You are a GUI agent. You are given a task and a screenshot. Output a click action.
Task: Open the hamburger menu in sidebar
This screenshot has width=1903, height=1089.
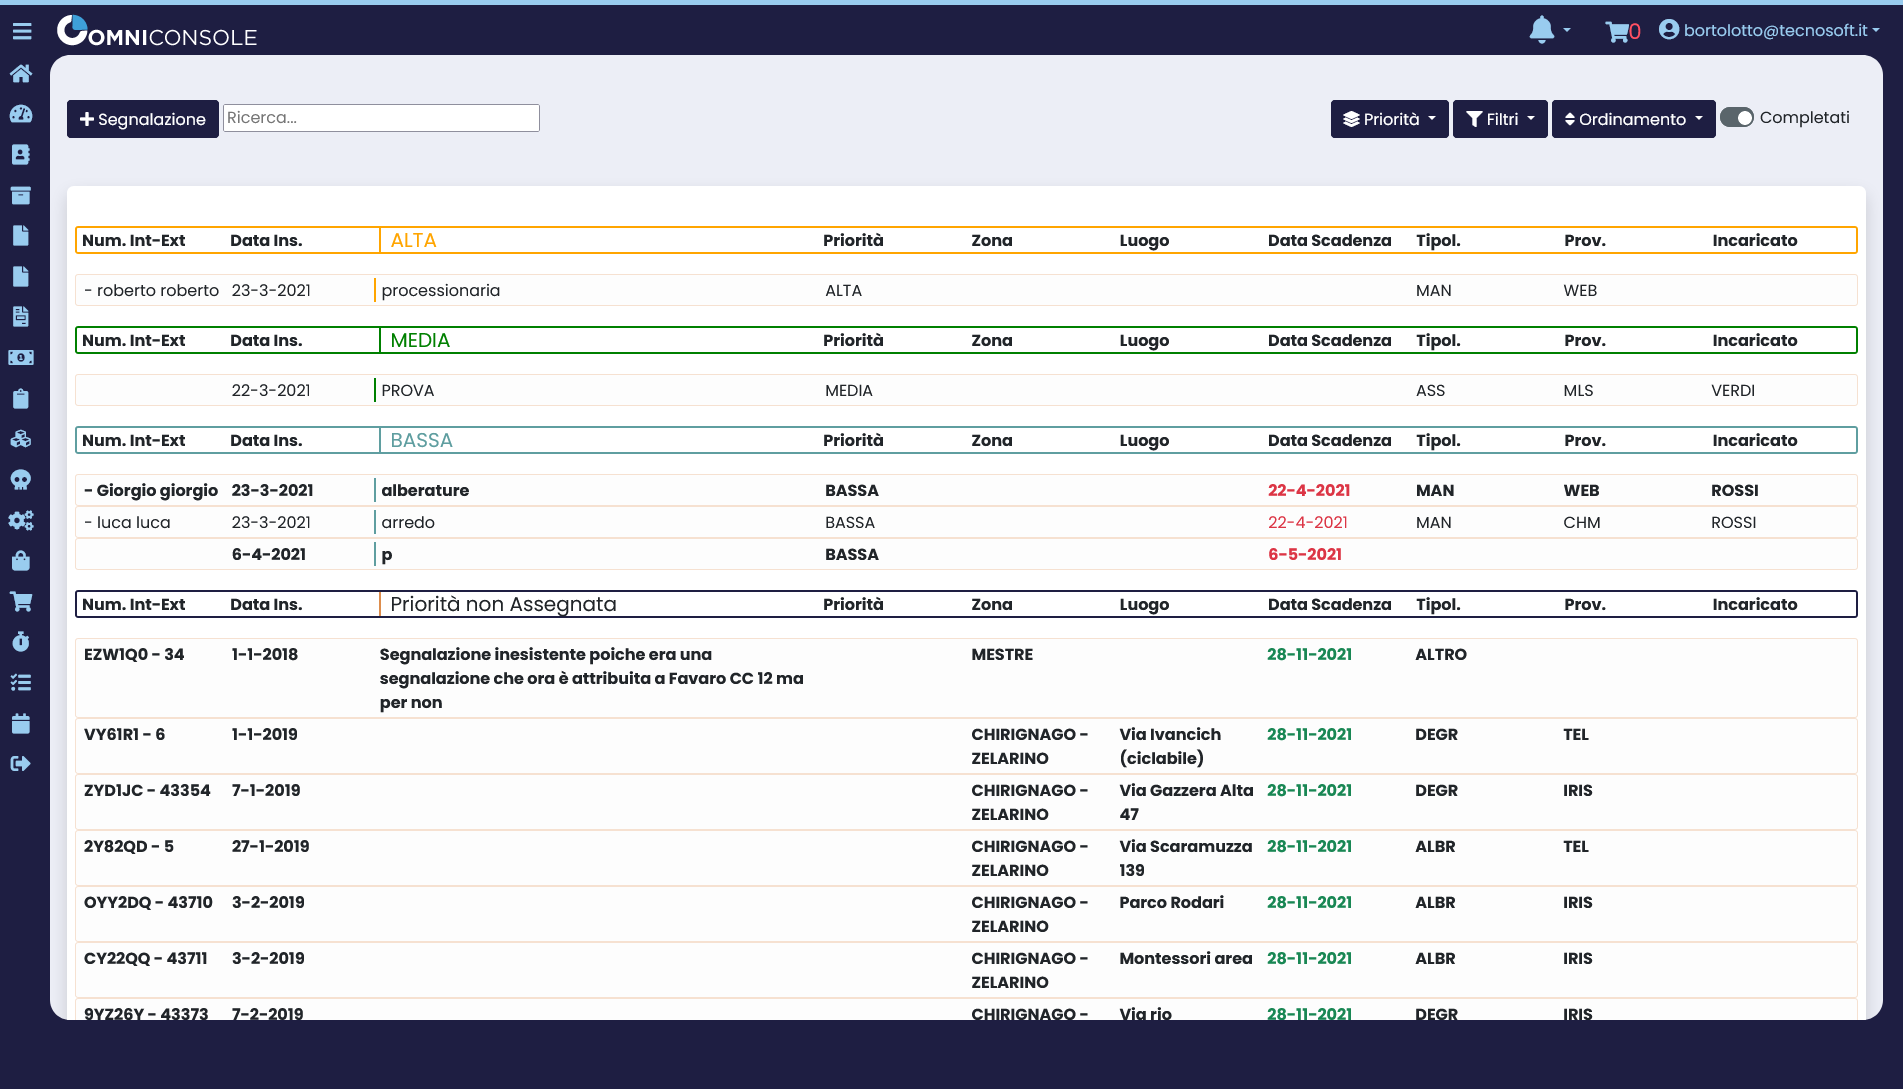(x=22, y=32)
